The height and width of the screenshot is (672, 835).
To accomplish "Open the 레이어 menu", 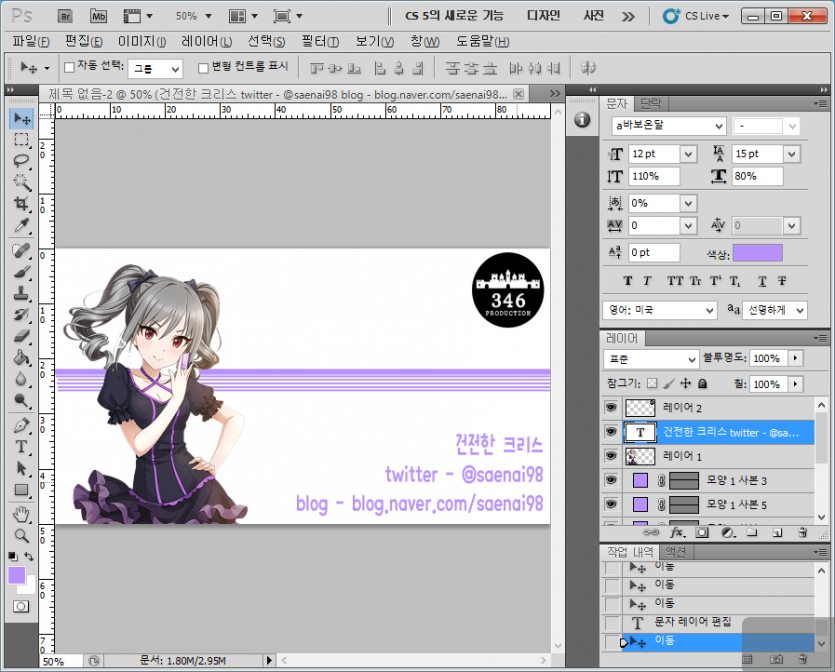I will coord(207,41).
